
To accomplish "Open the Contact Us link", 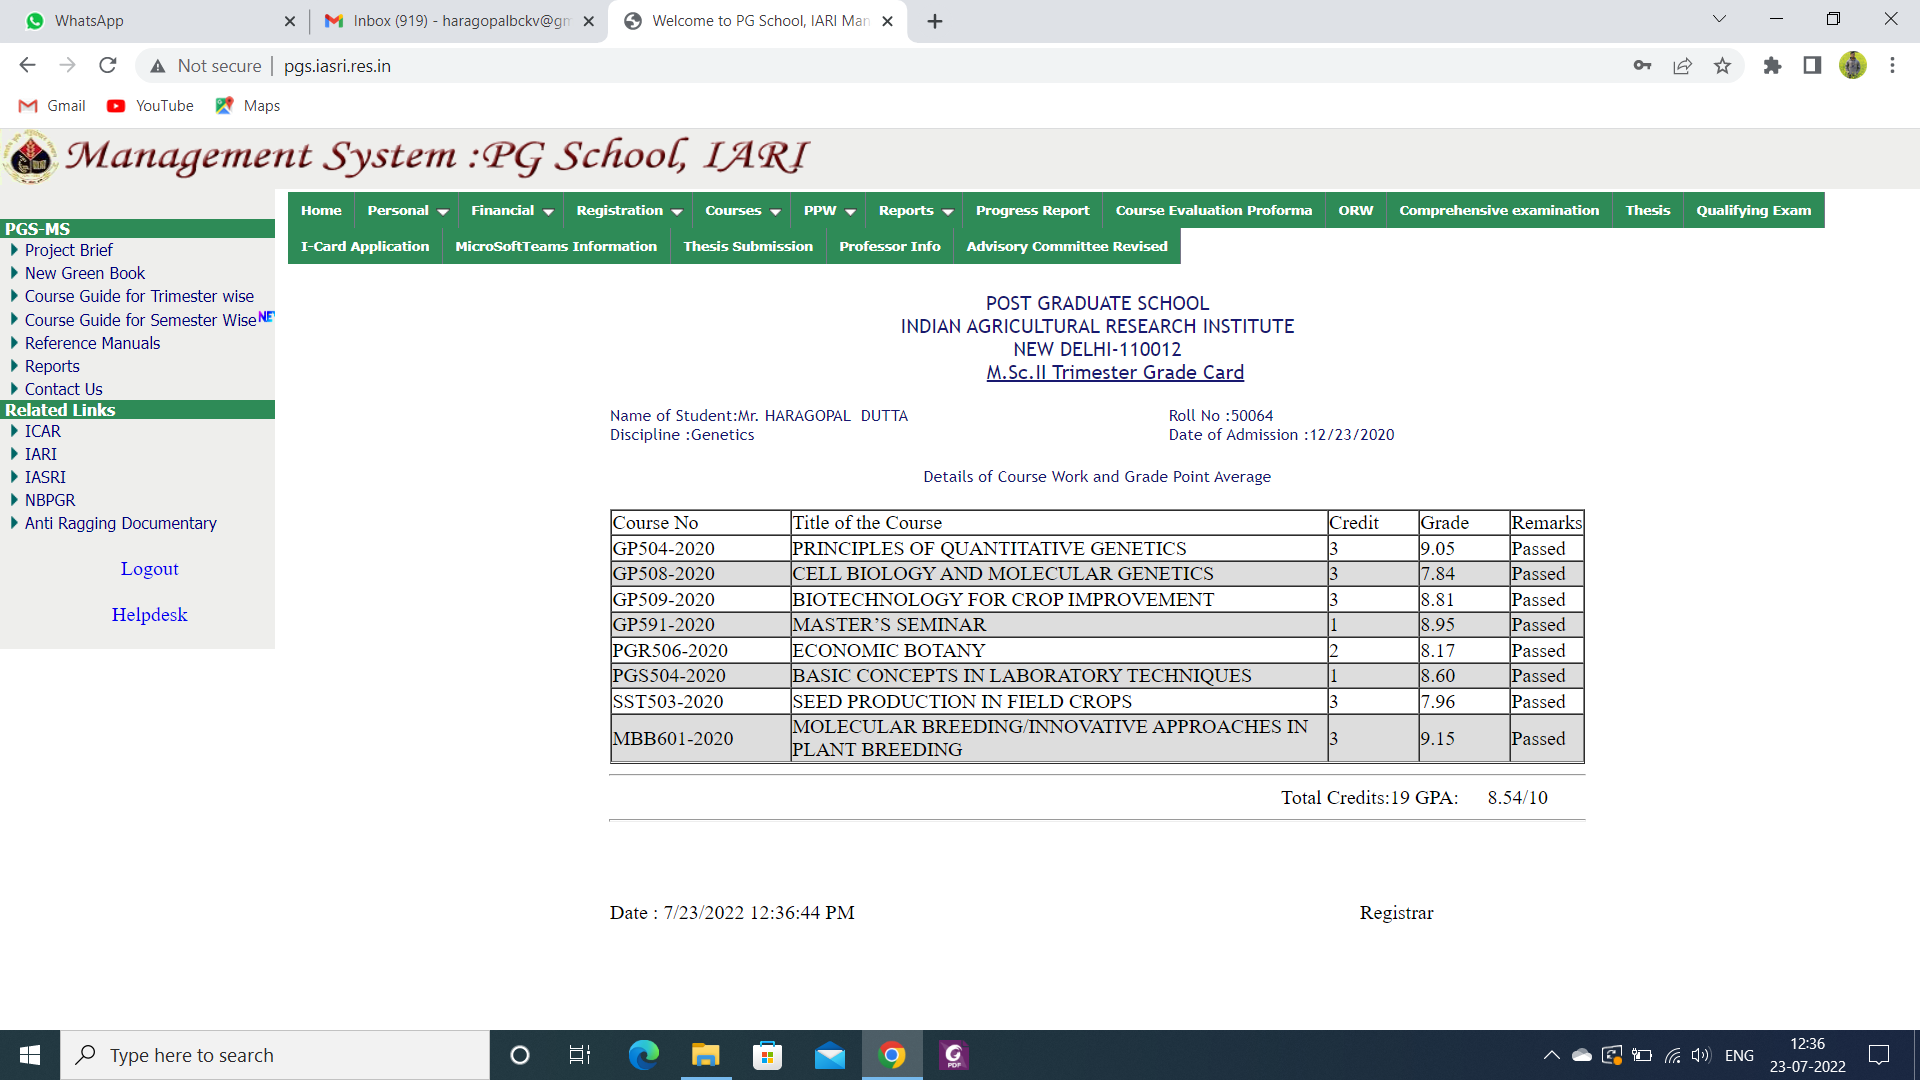I will click(64, 389).
